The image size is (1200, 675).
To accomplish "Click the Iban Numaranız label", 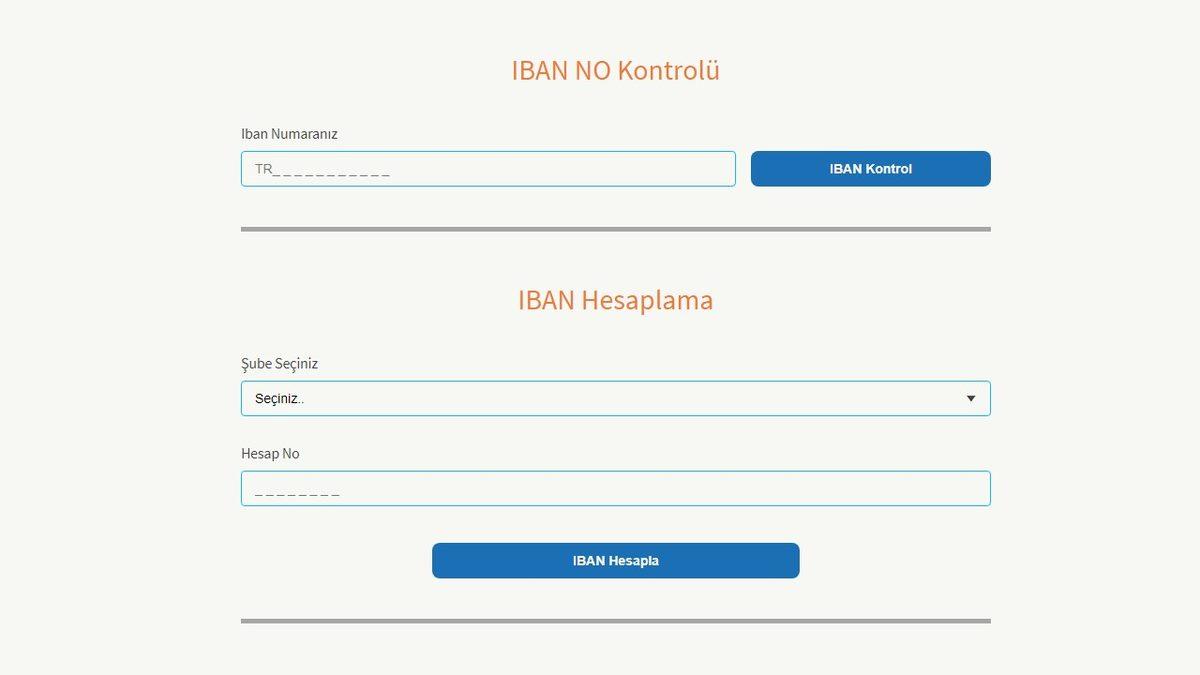I will (x=289, y=133).
